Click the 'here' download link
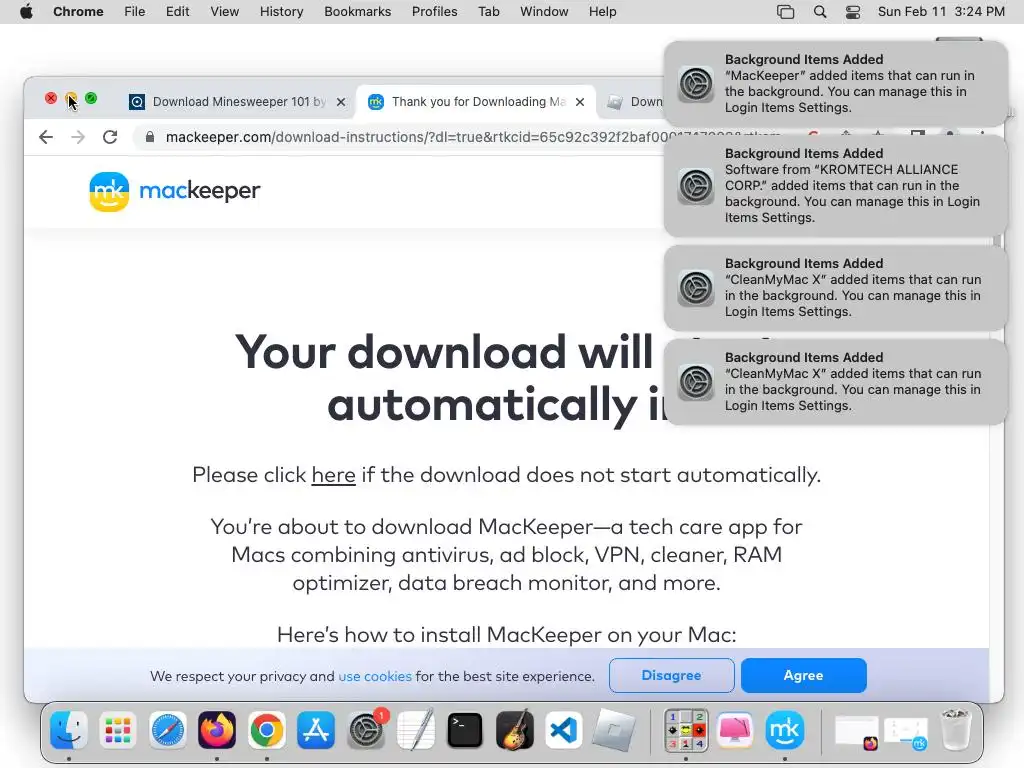1024x768 pixels. (x=333, y=475)
